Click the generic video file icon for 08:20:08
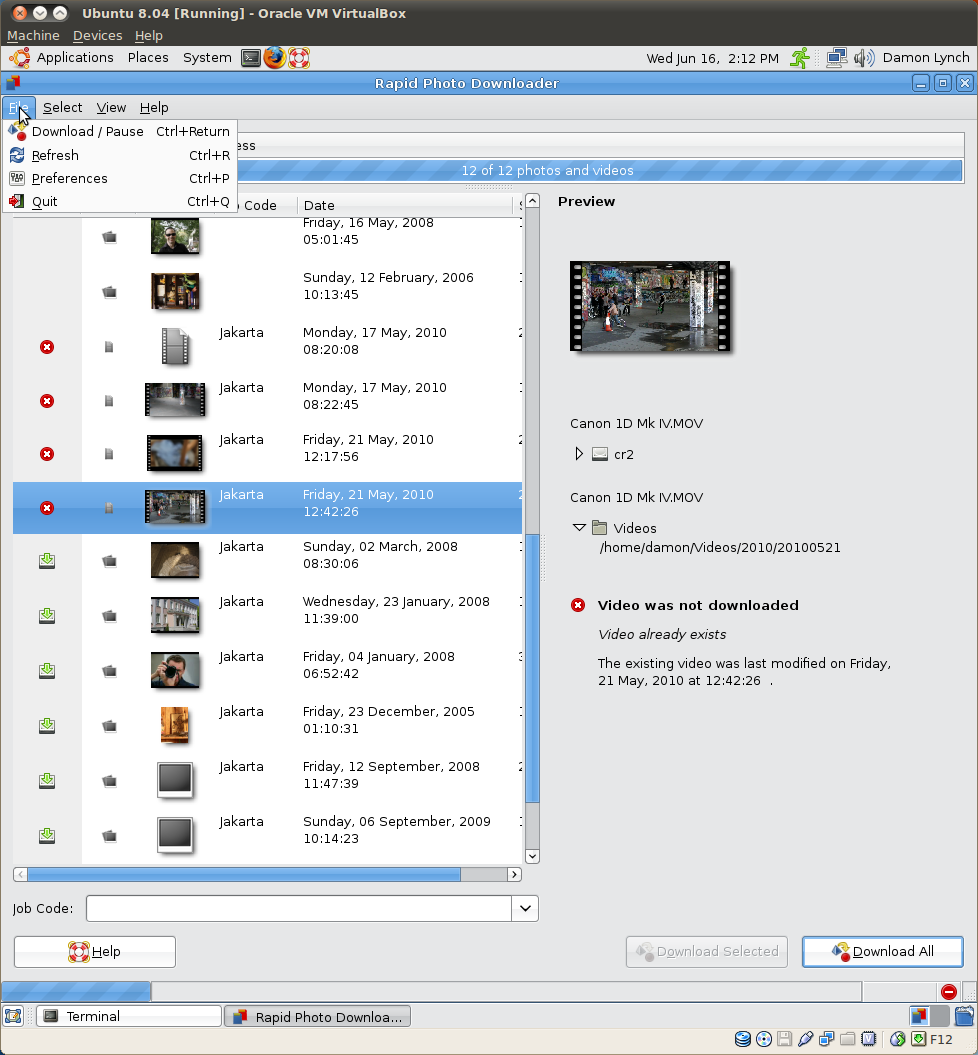The image size is (978, 1055). [175, 346]
